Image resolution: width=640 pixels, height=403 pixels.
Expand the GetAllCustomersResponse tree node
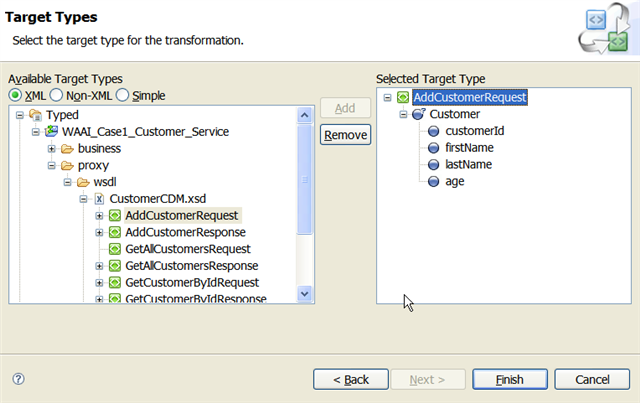tap(100, 266)
